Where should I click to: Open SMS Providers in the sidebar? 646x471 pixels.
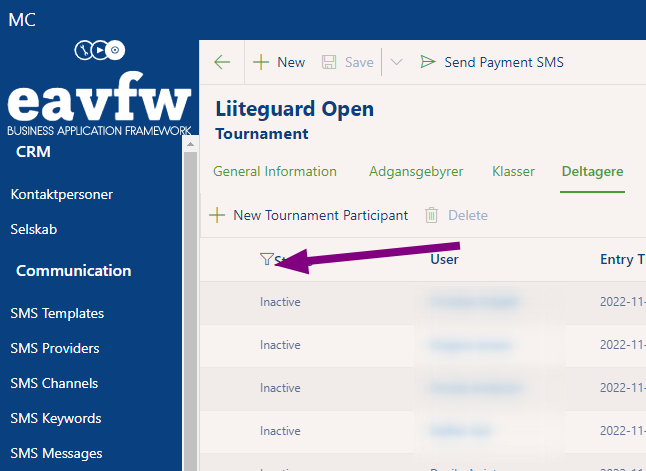click(x=55, y=349)
